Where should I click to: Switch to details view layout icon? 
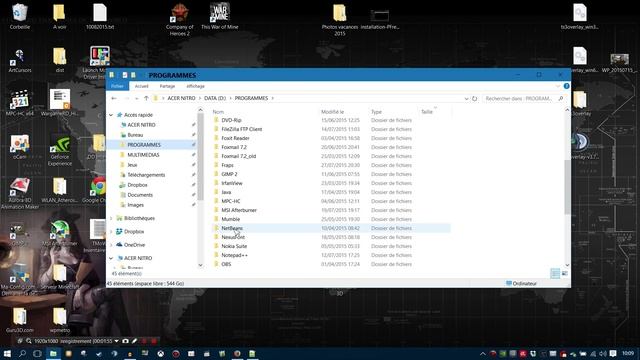click(x=555, y=273)
